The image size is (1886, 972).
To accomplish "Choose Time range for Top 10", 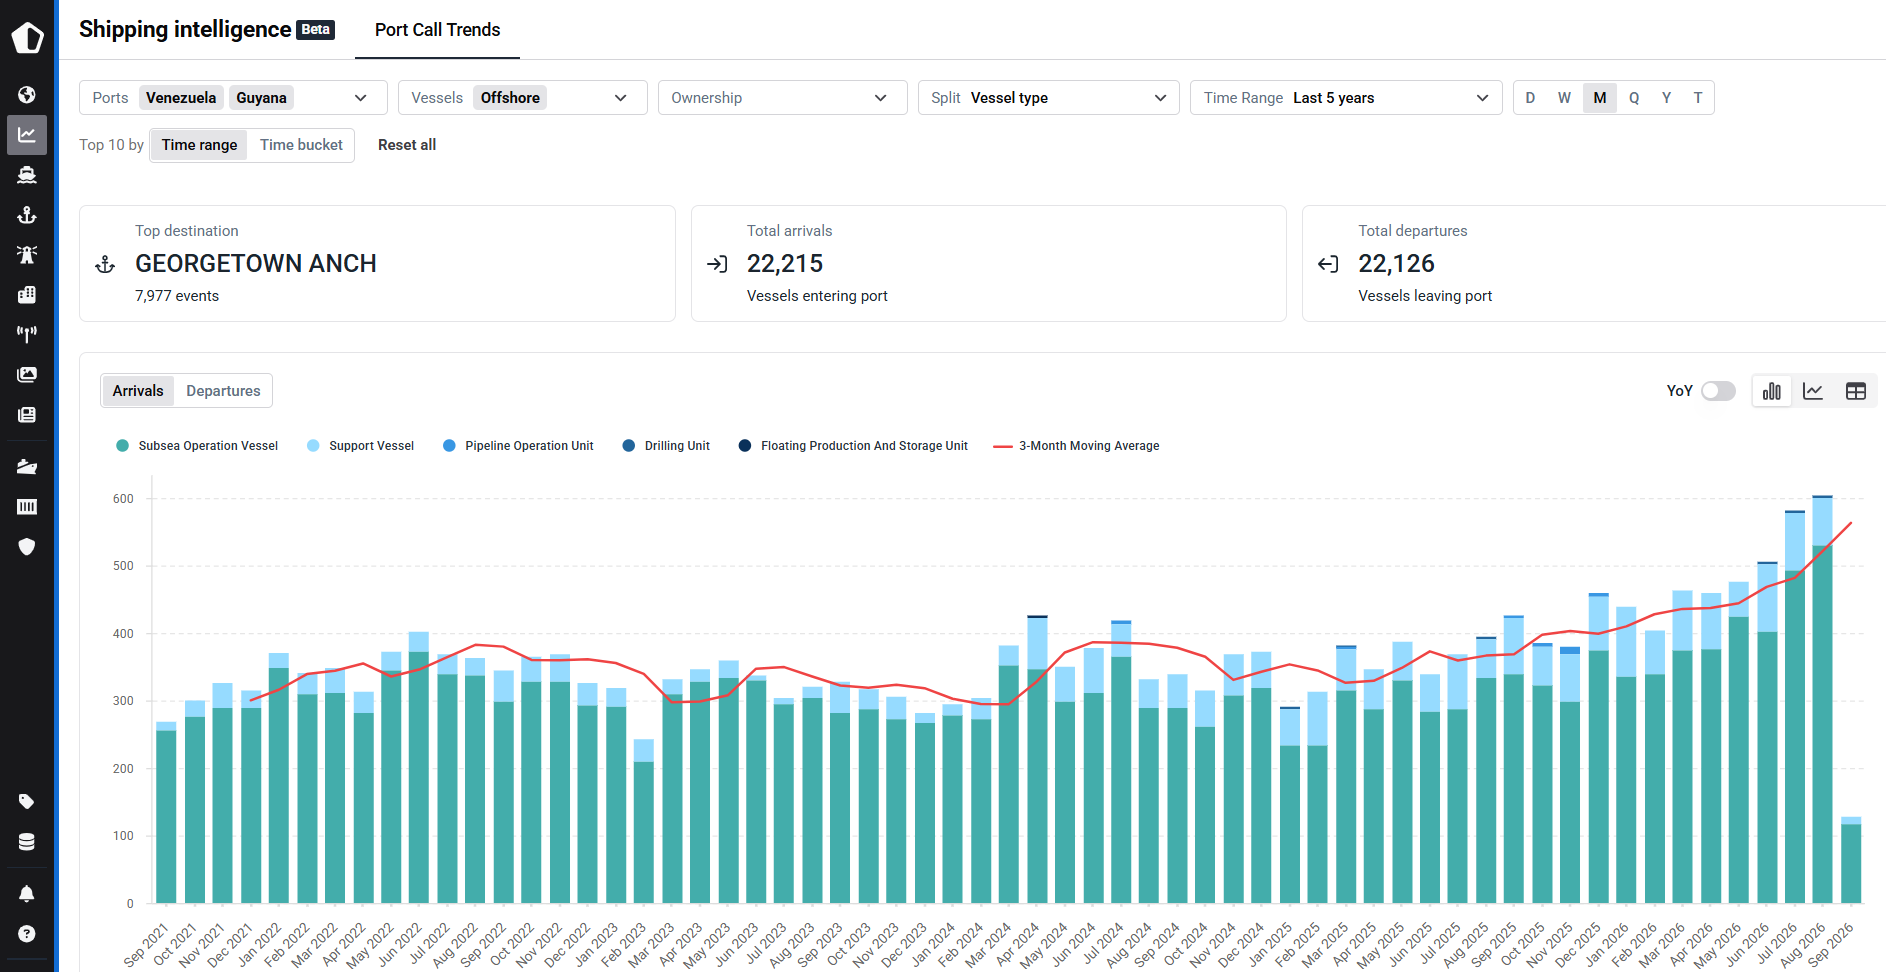I will [x=199, y=145].
